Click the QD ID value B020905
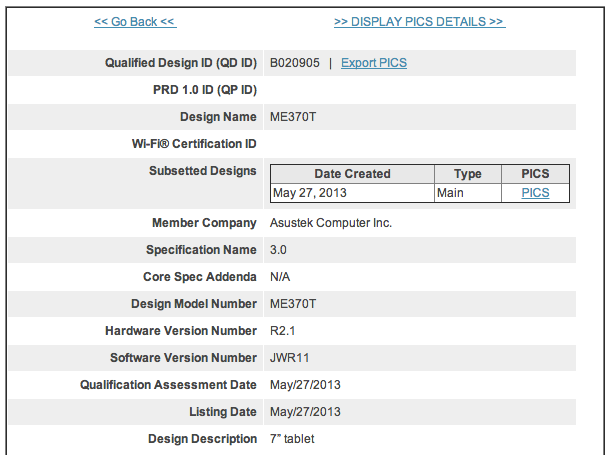This screenshot has height=455, width=612. 295,63
